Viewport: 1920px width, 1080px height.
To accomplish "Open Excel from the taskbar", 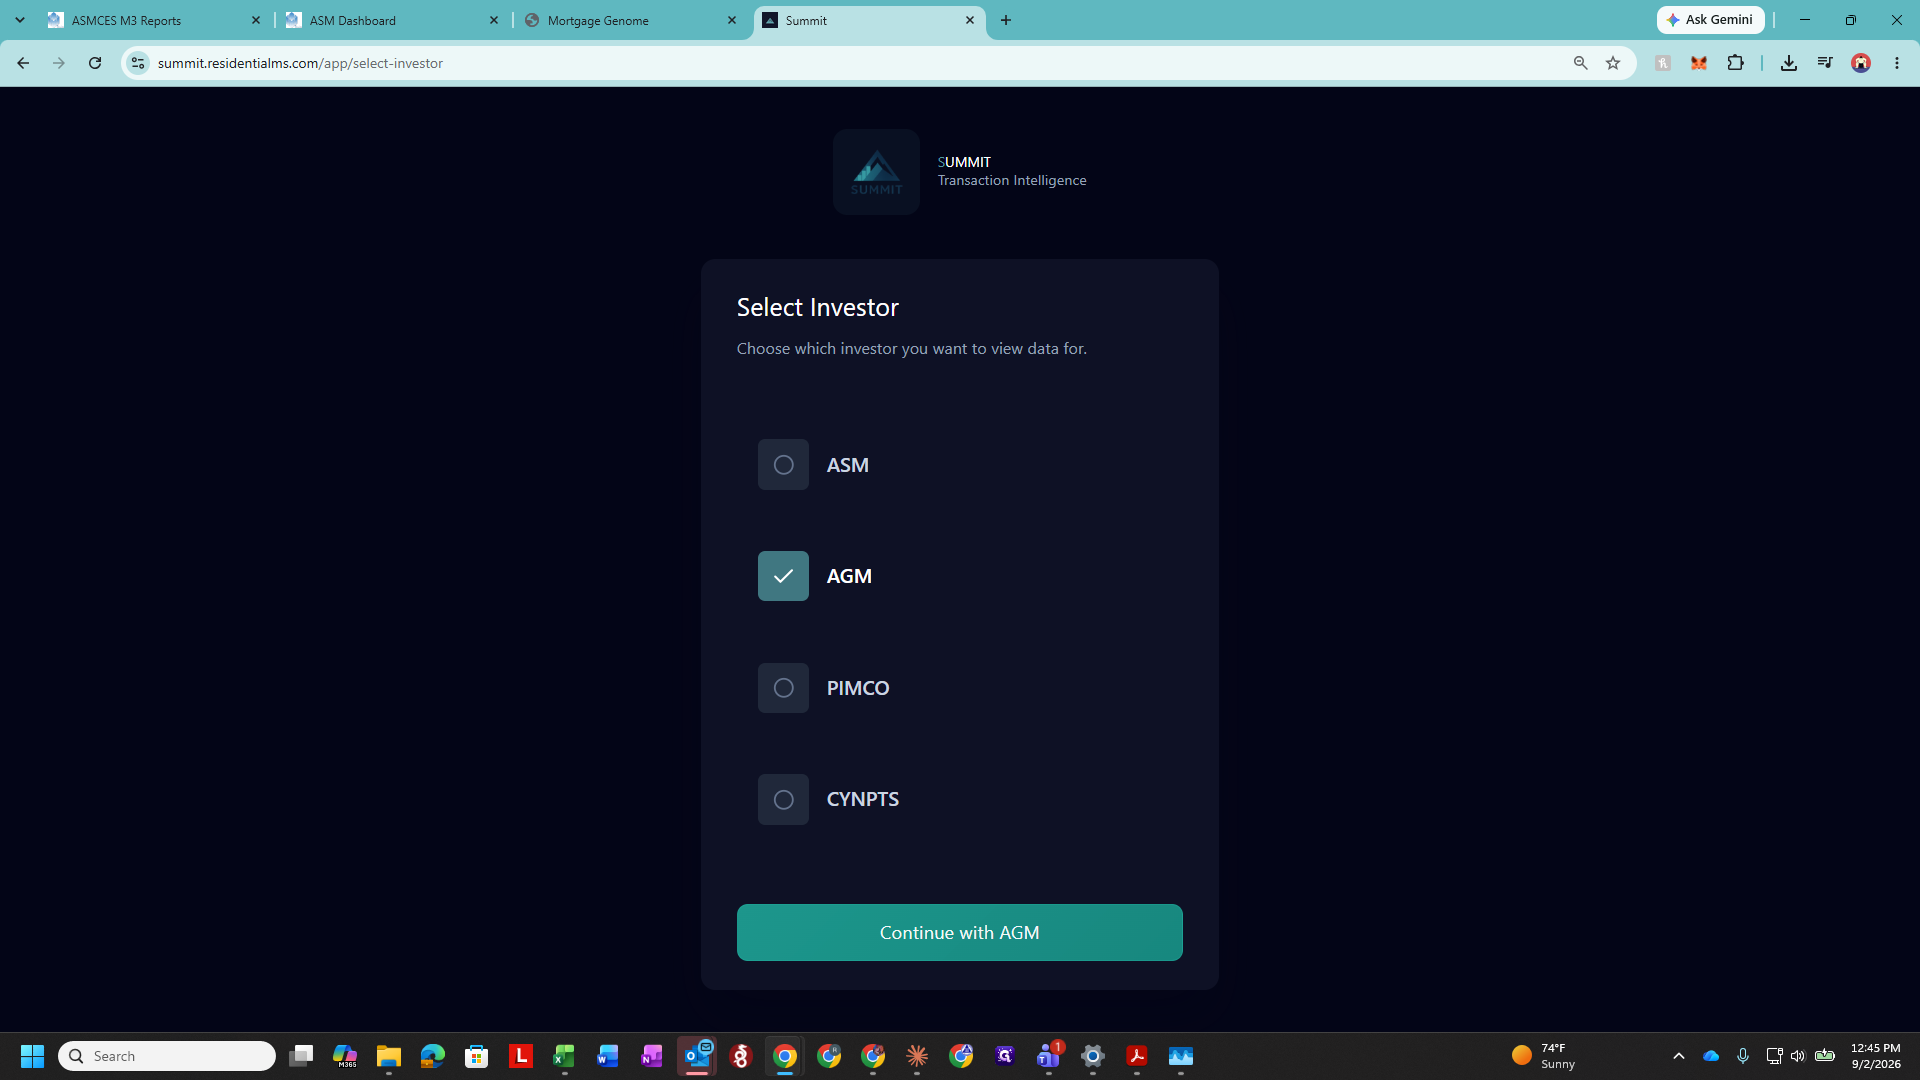I will click(565, 1056).
